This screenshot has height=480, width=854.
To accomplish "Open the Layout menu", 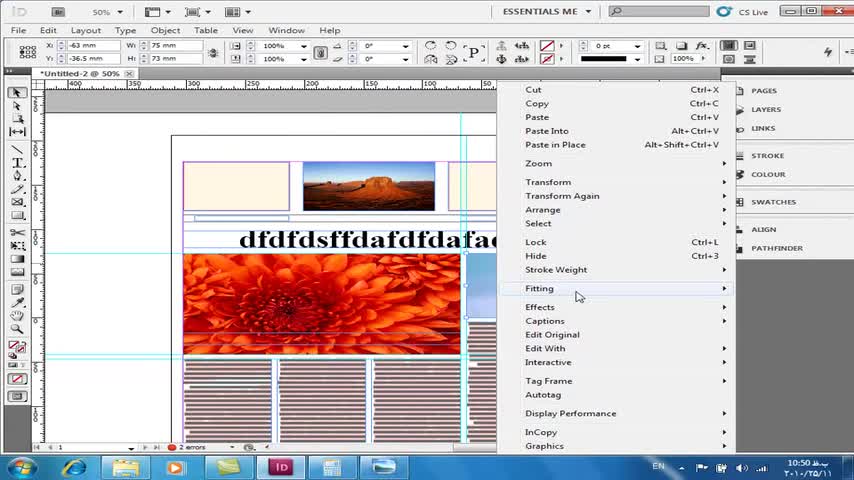I will coord(86,31).
